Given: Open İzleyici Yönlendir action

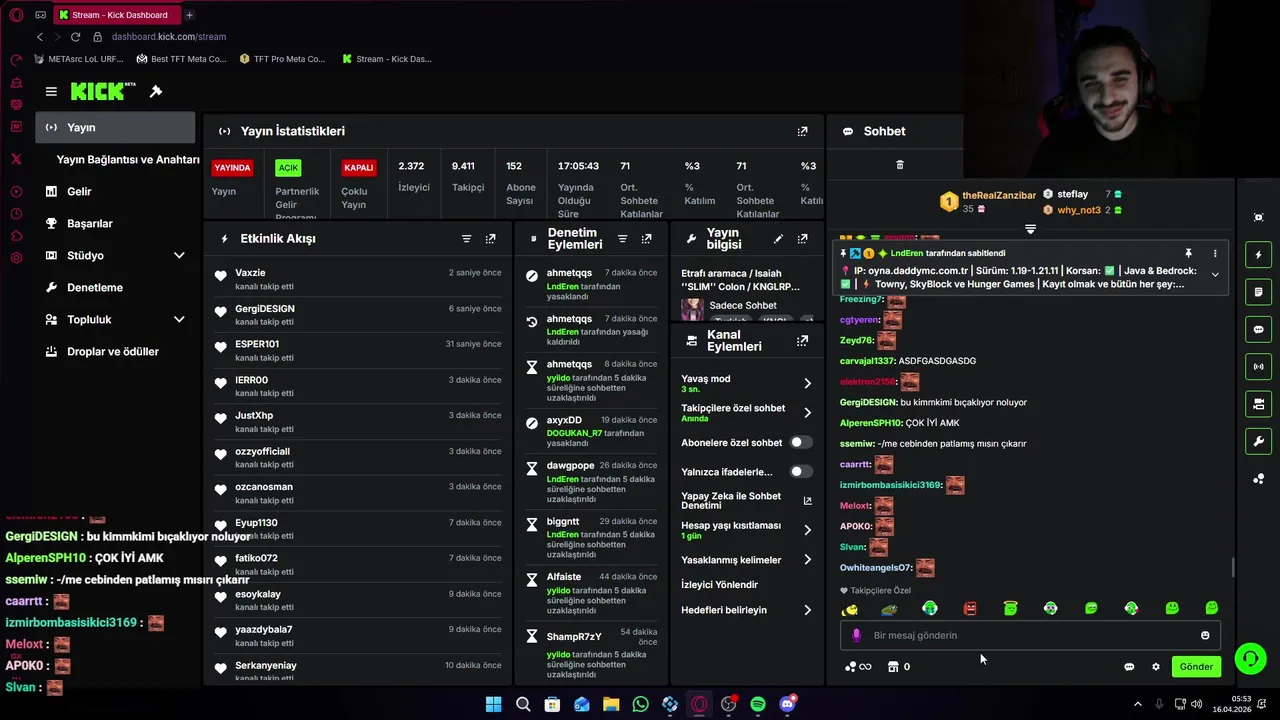Looking at the screenshot, I should point(719,585).
